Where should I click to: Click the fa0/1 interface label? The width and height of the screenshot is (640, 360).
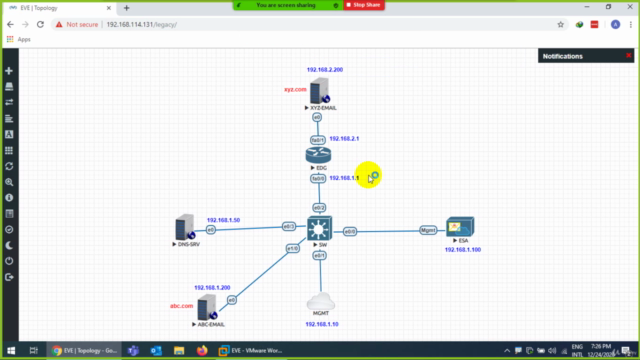click(x=318, y=140)
